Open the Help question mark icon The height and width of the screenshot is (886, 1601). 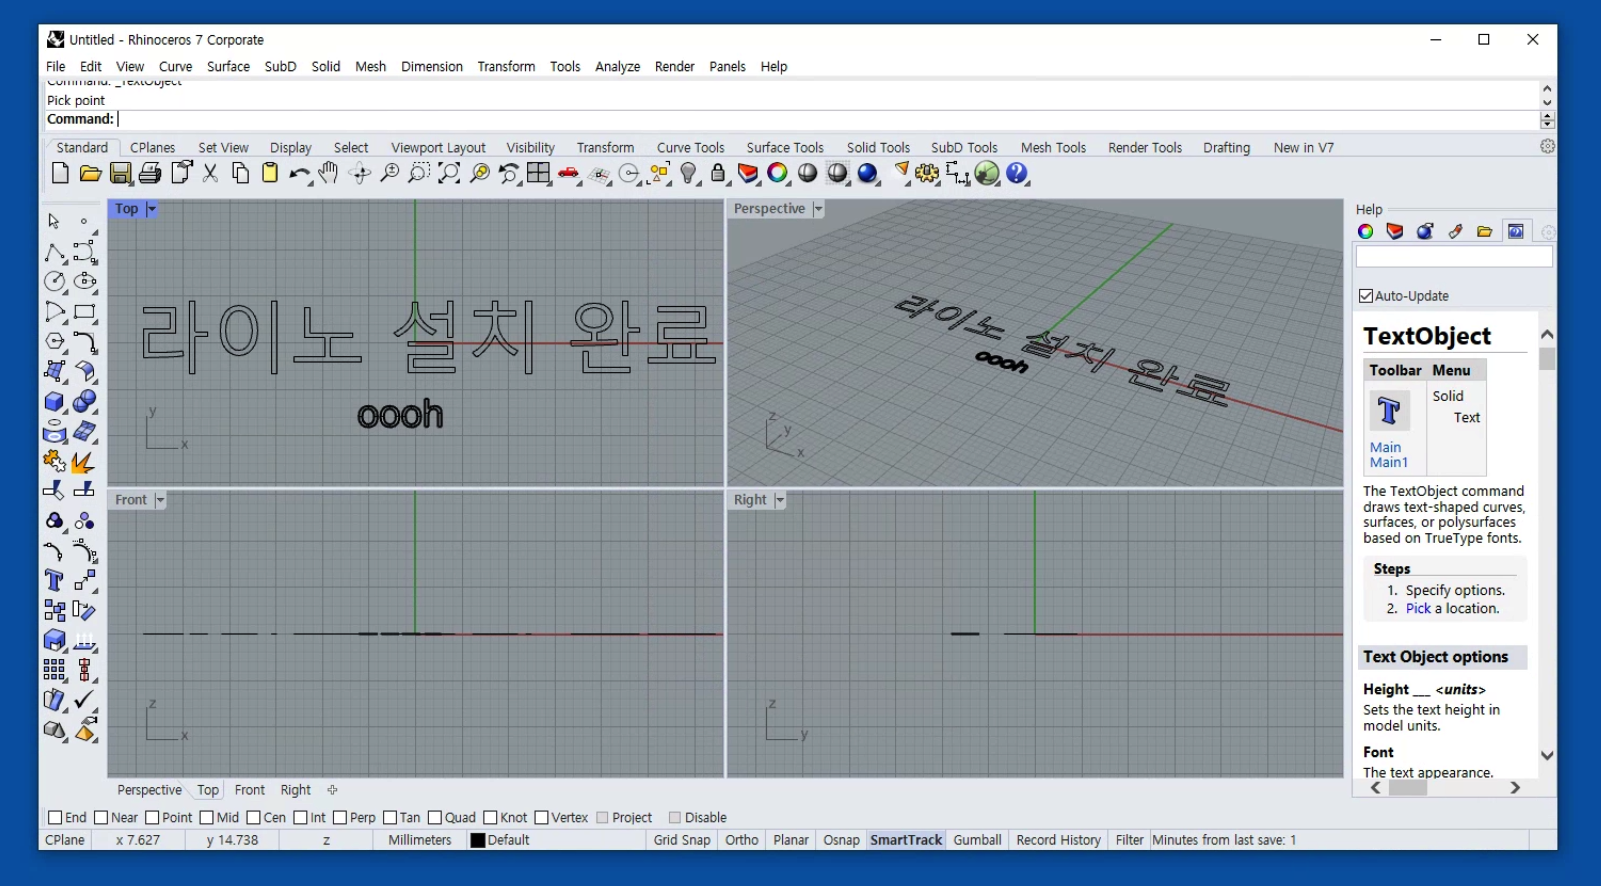[x=1017, y=173]
